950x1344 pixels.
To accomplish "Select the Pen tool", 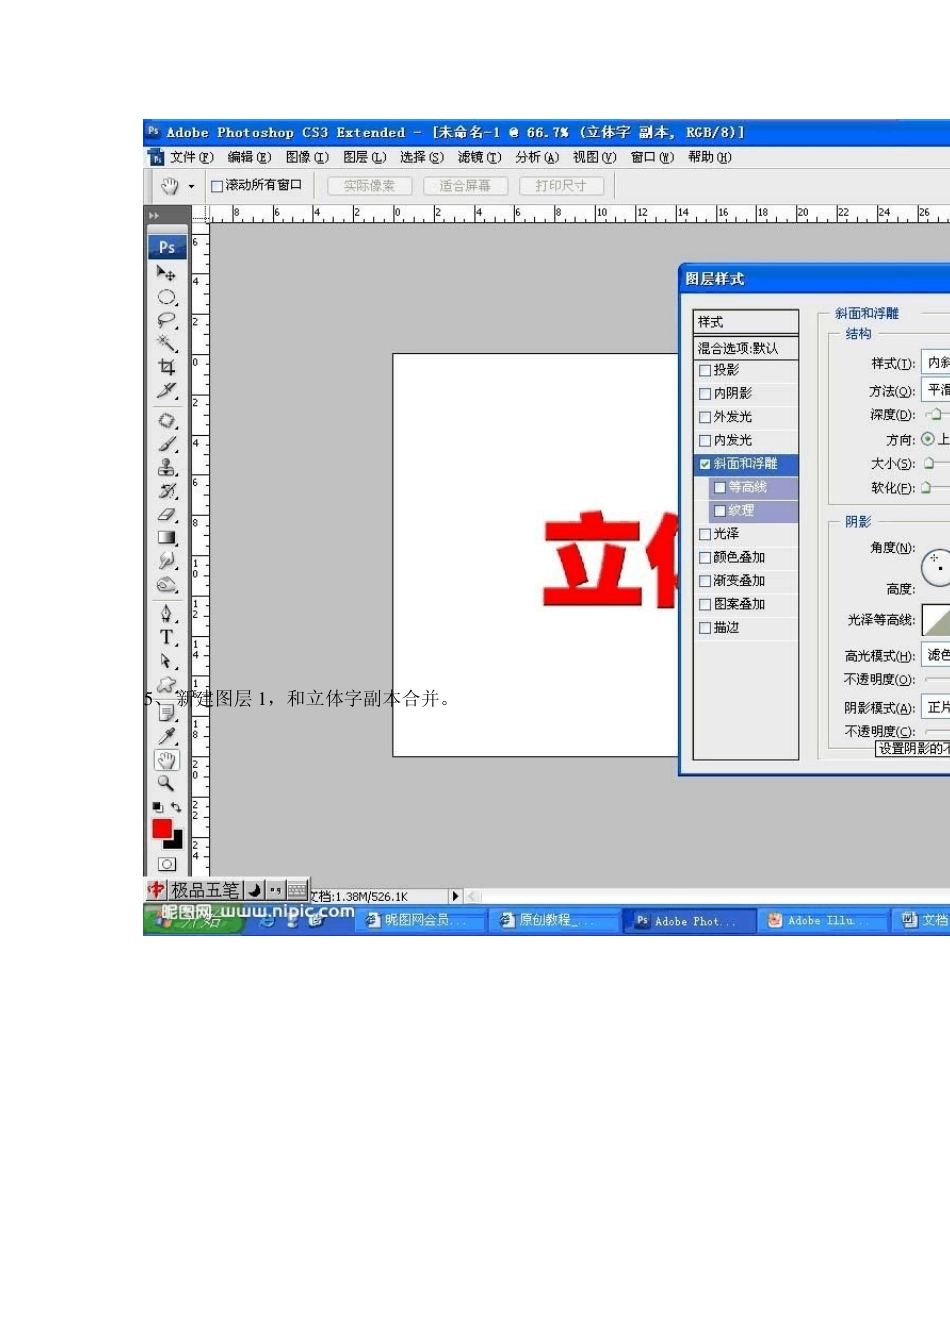I will click(x=166, y=613).
